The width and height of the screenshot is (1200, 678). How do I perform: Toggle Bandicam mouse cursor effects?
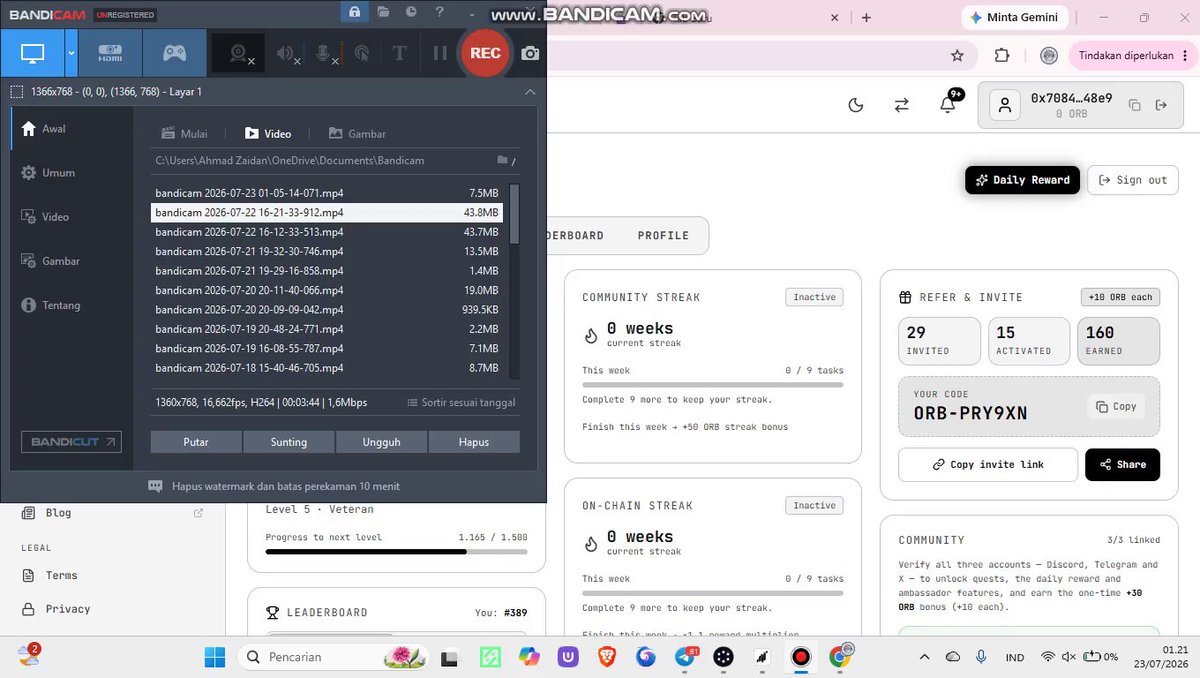pos(363,54)
